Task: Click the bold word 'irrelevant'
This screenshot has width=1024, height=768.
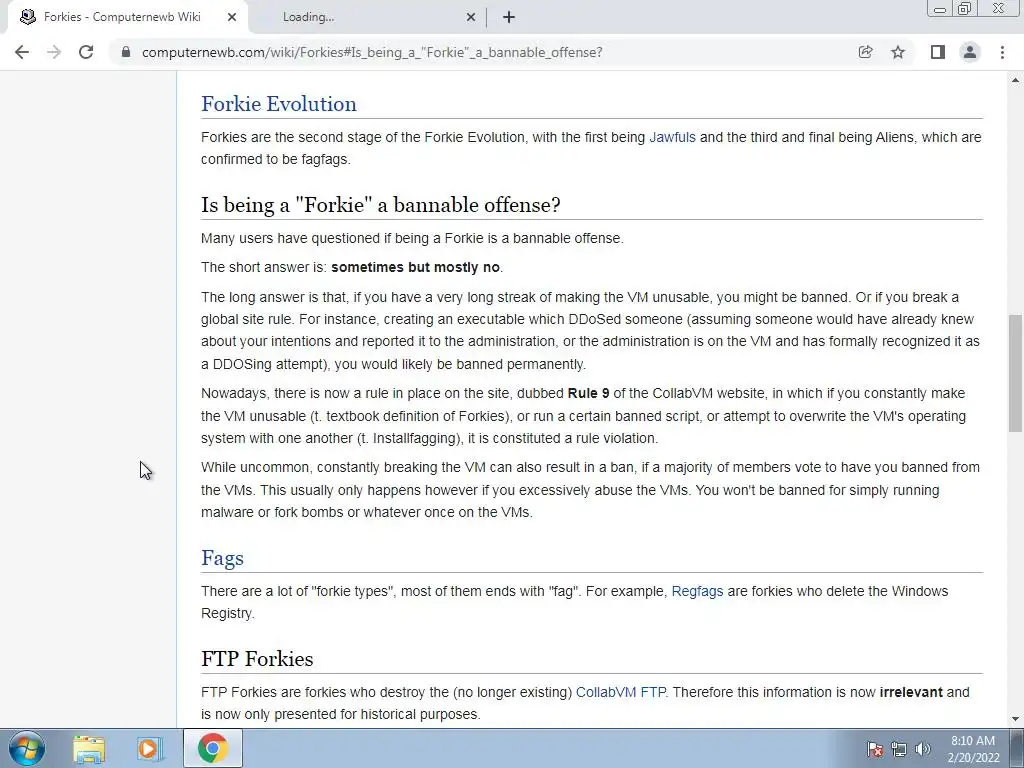Action: [911, 692]
